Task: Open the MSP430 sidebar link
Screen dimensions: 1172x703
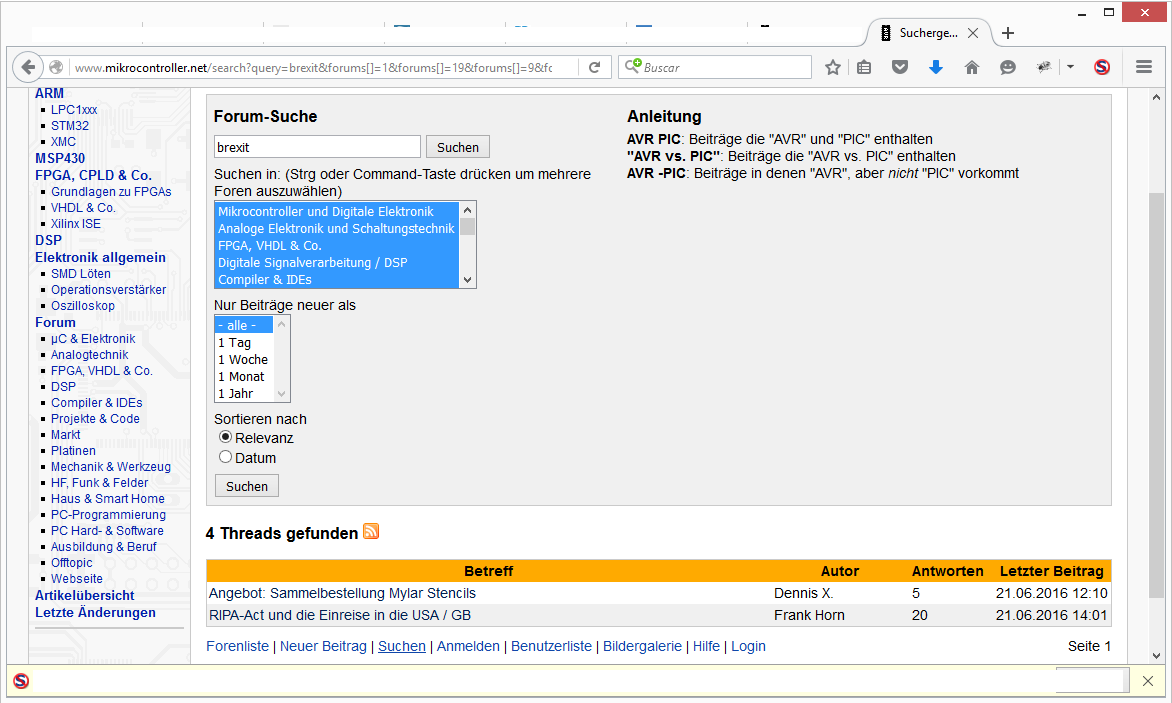Action: [x=60, y=158]
